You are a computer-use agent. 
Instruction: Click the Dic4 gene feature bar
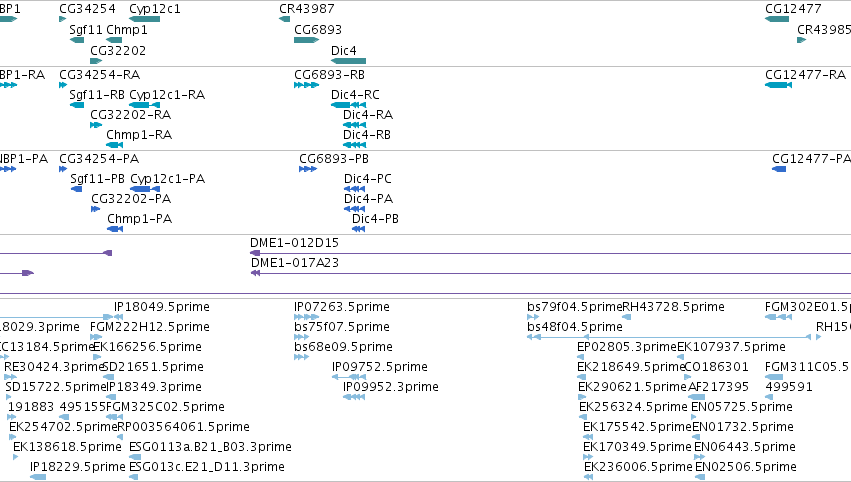pyautogui.click(x=348, y=61)
